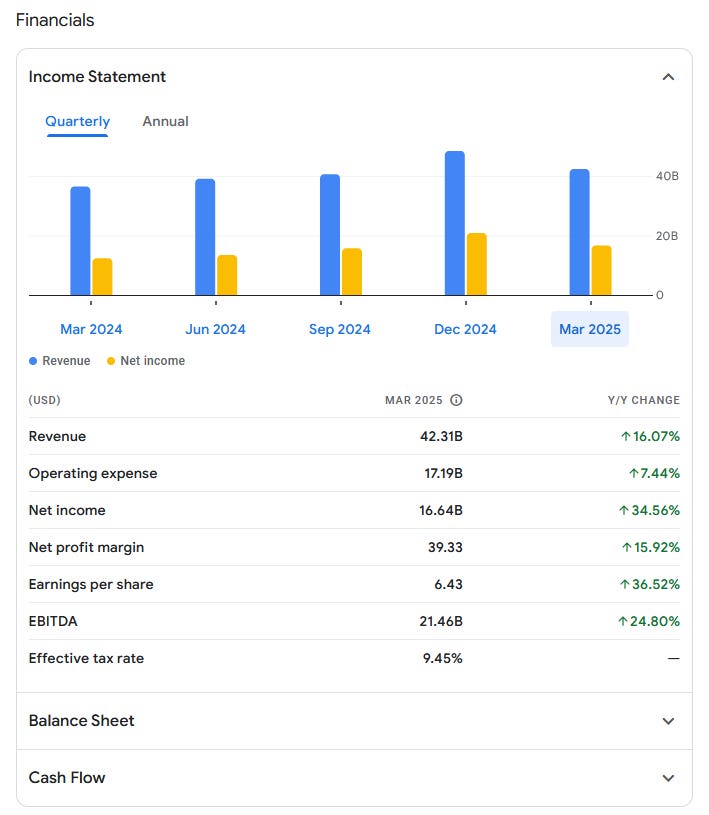The width and height of the screenshot is (709, 815).
Task: Click the Mar 2024 blue revenue bar
Action: pos(80,241)
